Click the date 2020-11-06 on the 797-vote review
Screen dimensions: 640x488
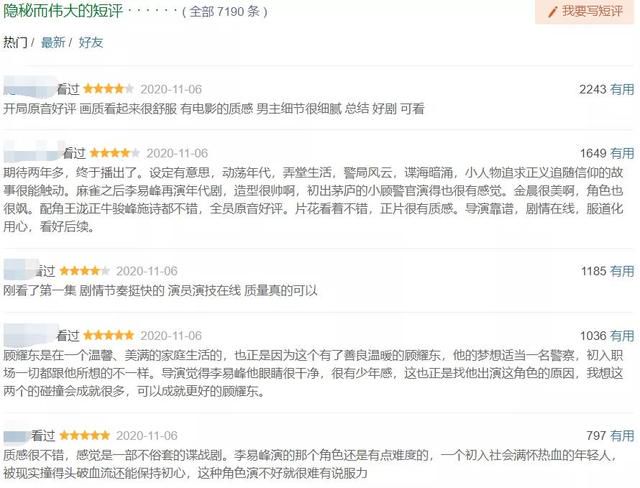[147, 436]
